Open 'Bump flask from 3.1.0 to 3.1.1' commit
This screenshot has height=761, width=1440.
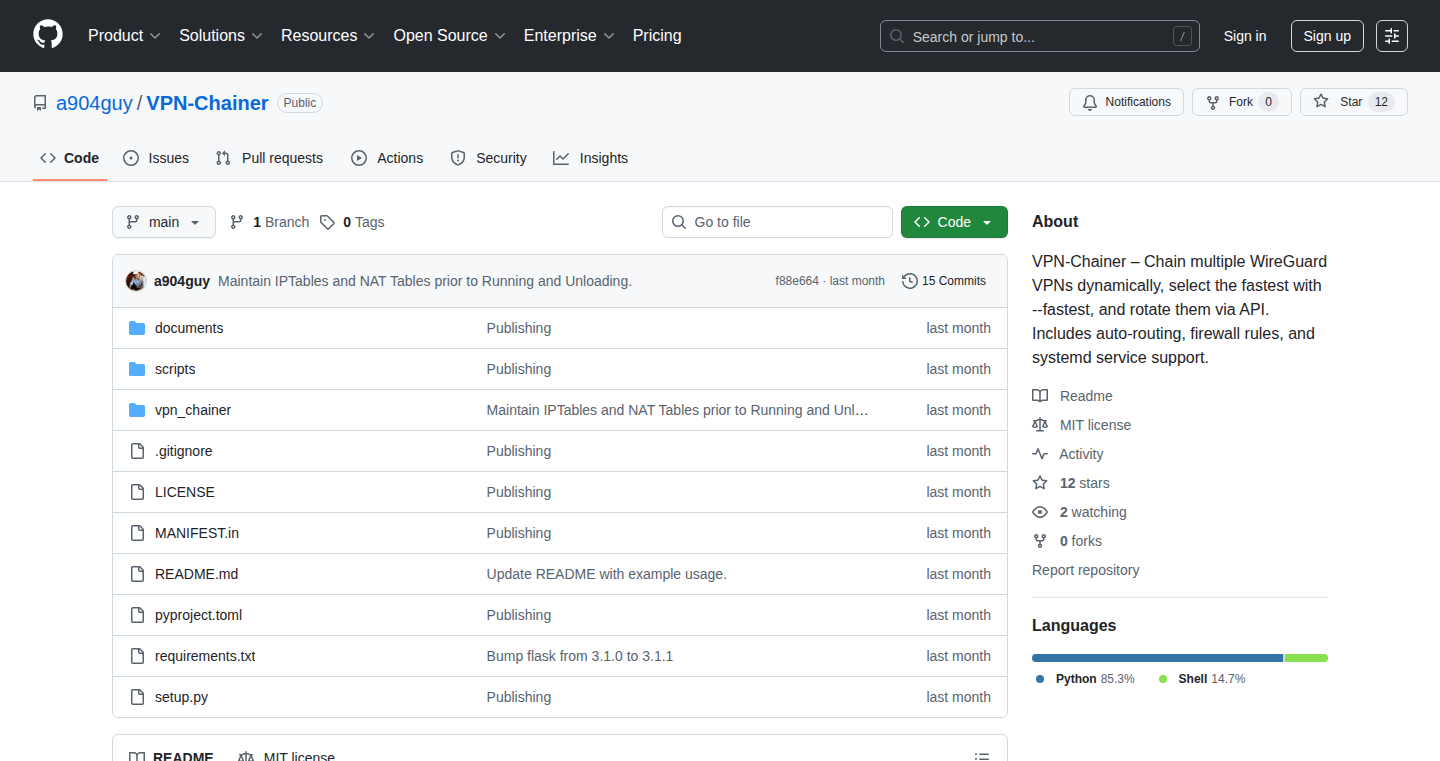[580, 656]
